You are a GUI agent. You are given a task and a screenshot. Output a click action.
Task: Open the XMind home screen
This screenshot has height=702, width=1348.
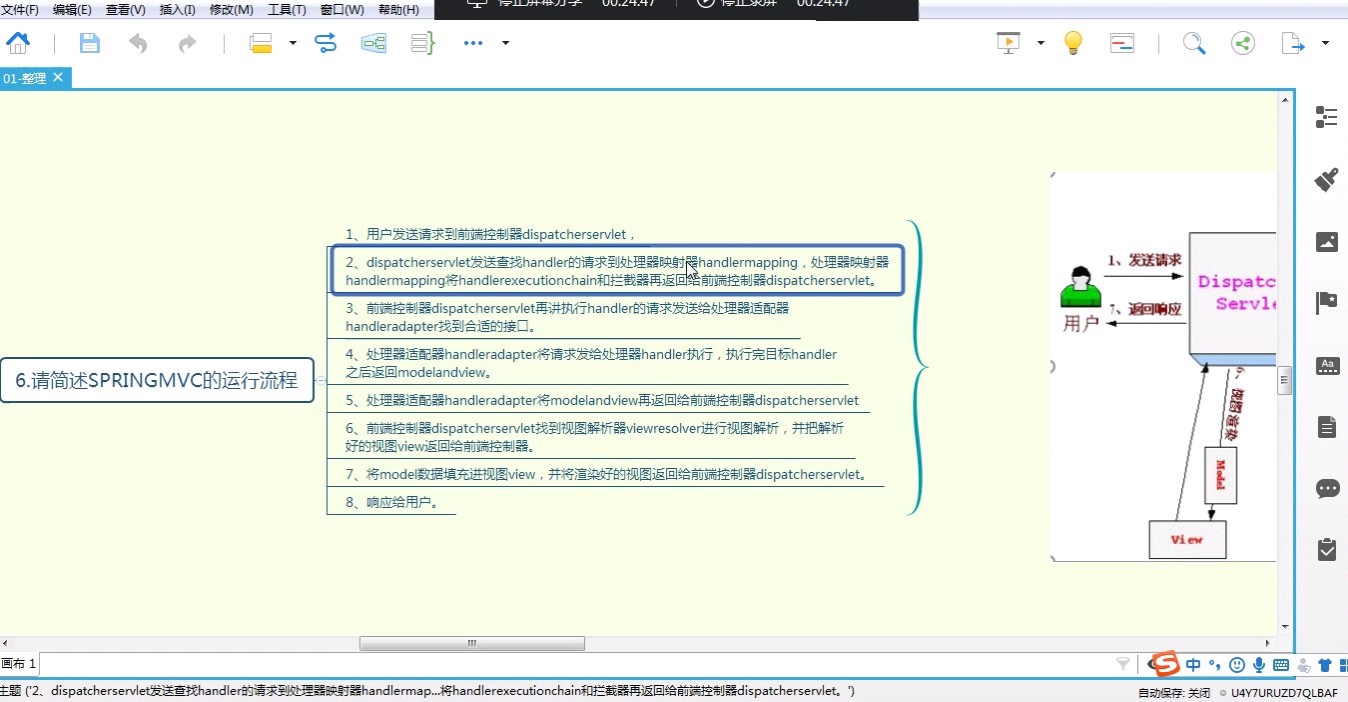(x=20, y=43)
